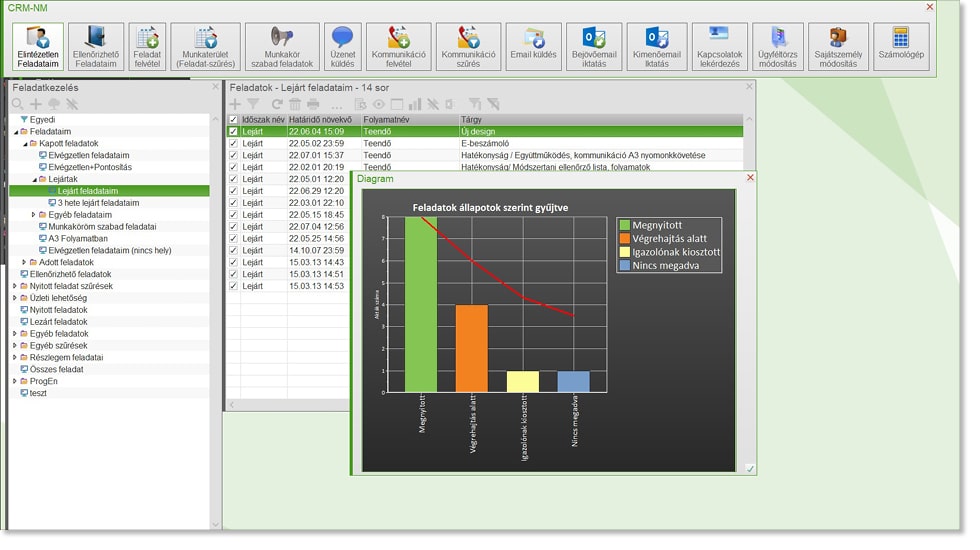Screen dimensions: 980x550
Task: Uncheck the row with deadline 22.07.01 15:37
Action: (x=233, y=155)
